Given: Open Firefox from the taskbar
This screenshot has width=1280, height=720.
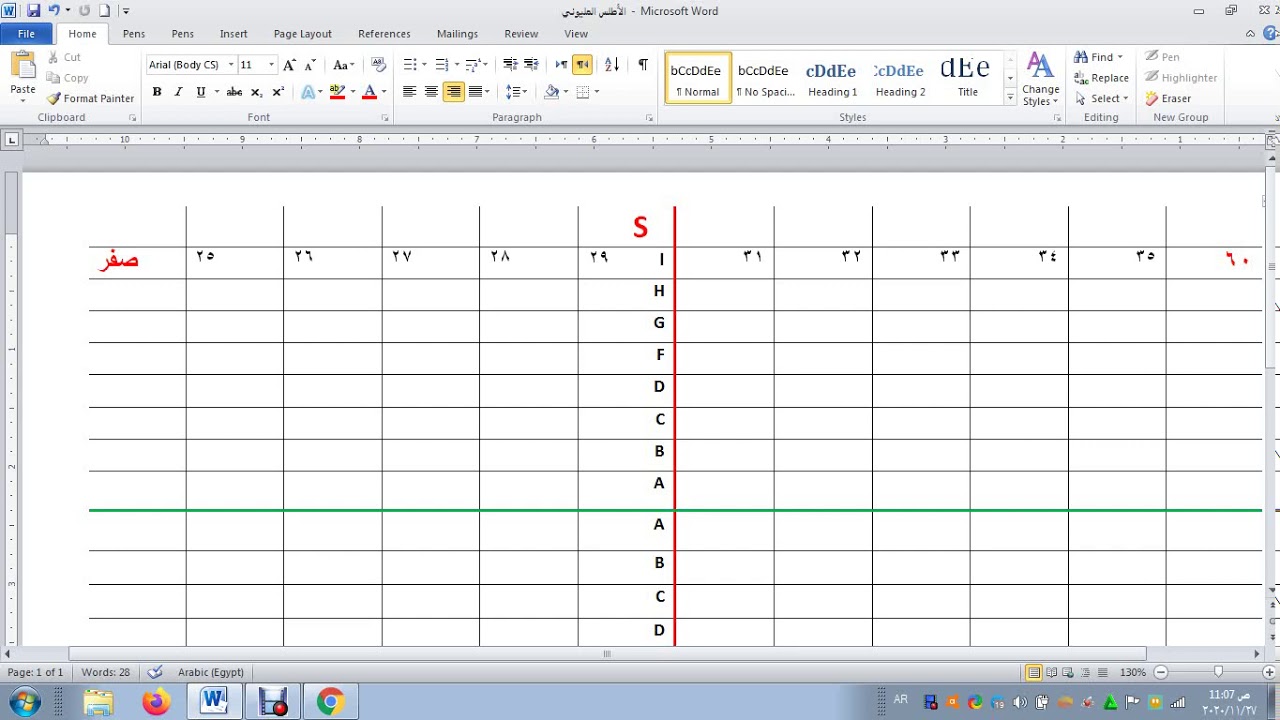Looking at the screenshot, I should click(156, 702).
